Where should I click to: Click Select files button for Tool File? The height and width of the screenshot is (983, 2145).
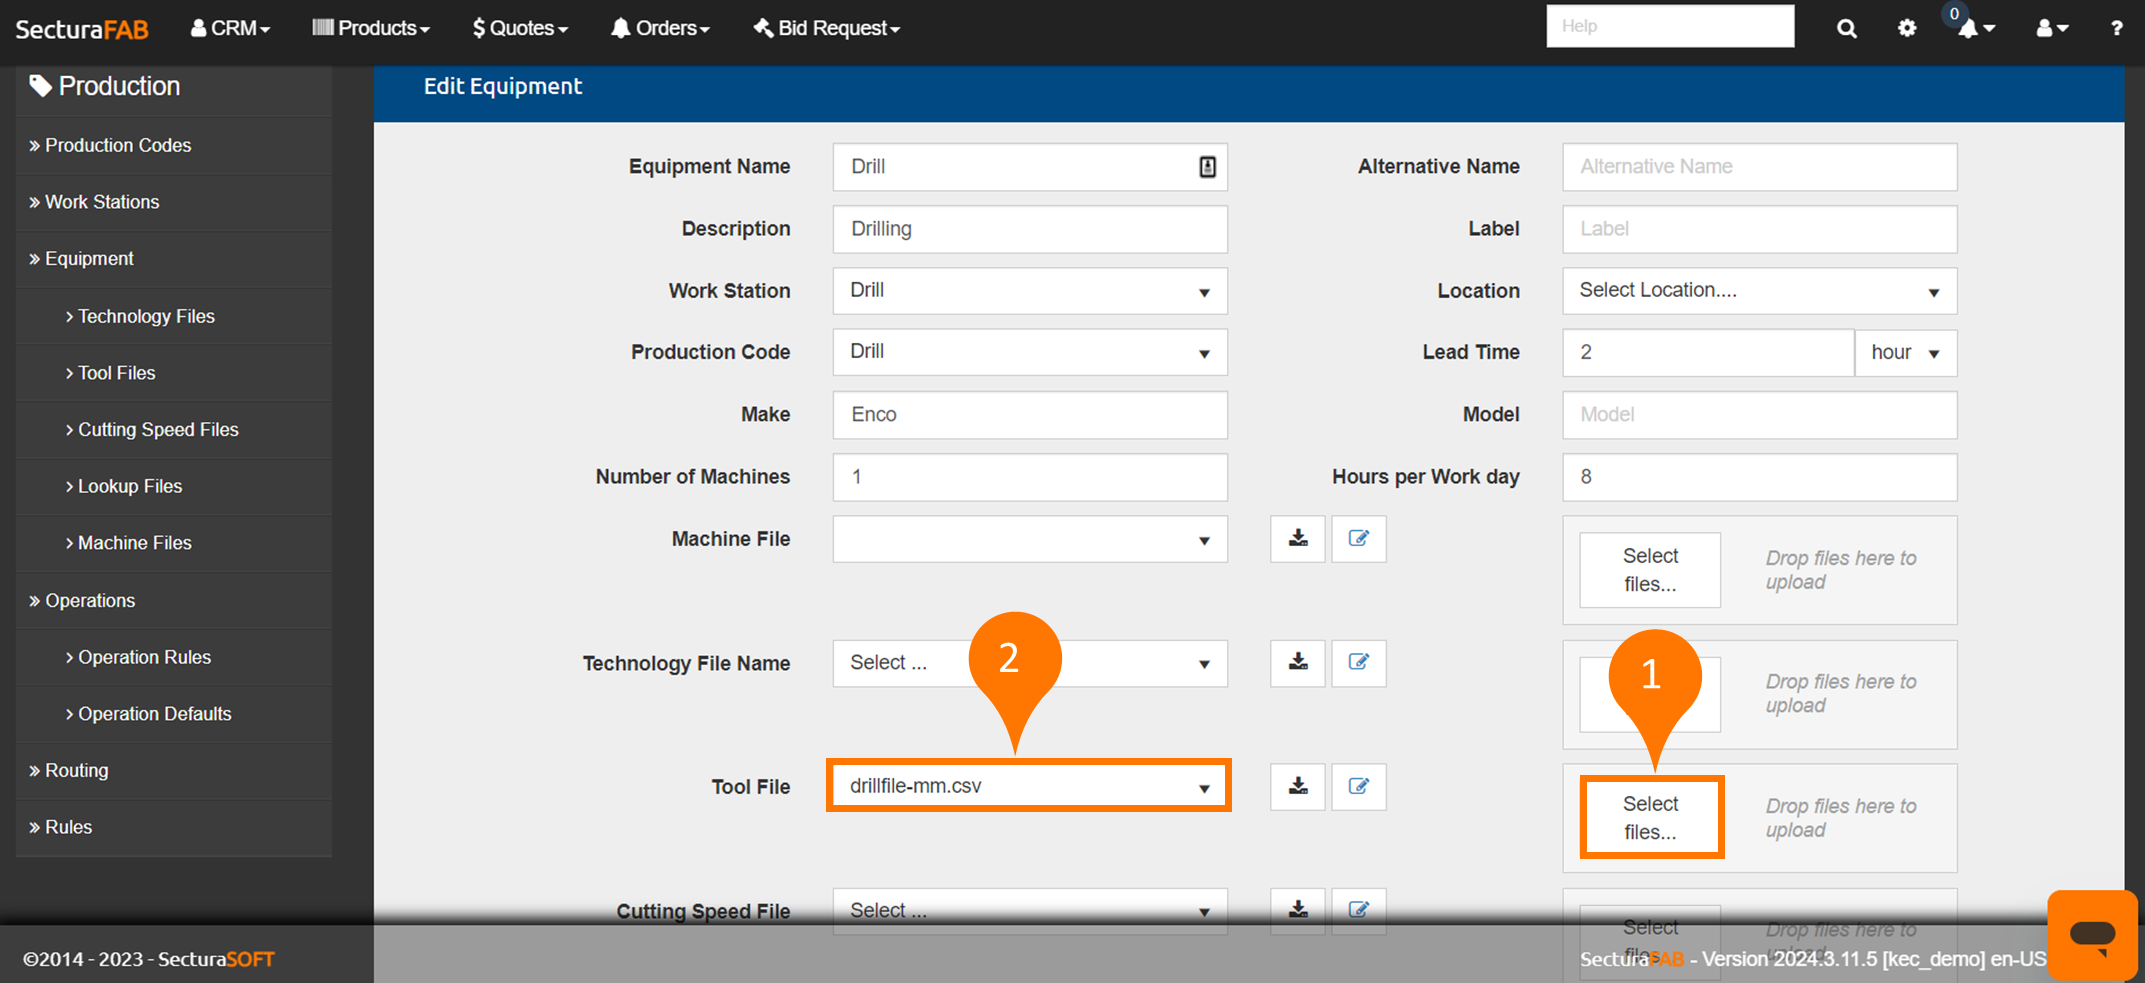1651,817
